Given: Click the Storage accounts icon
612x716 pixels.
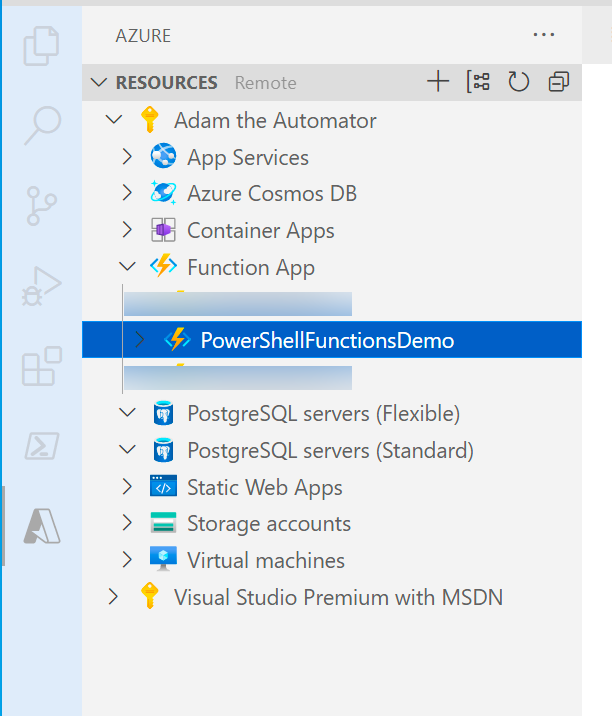Looking at the screenshot, I should [x=163, y=522].
